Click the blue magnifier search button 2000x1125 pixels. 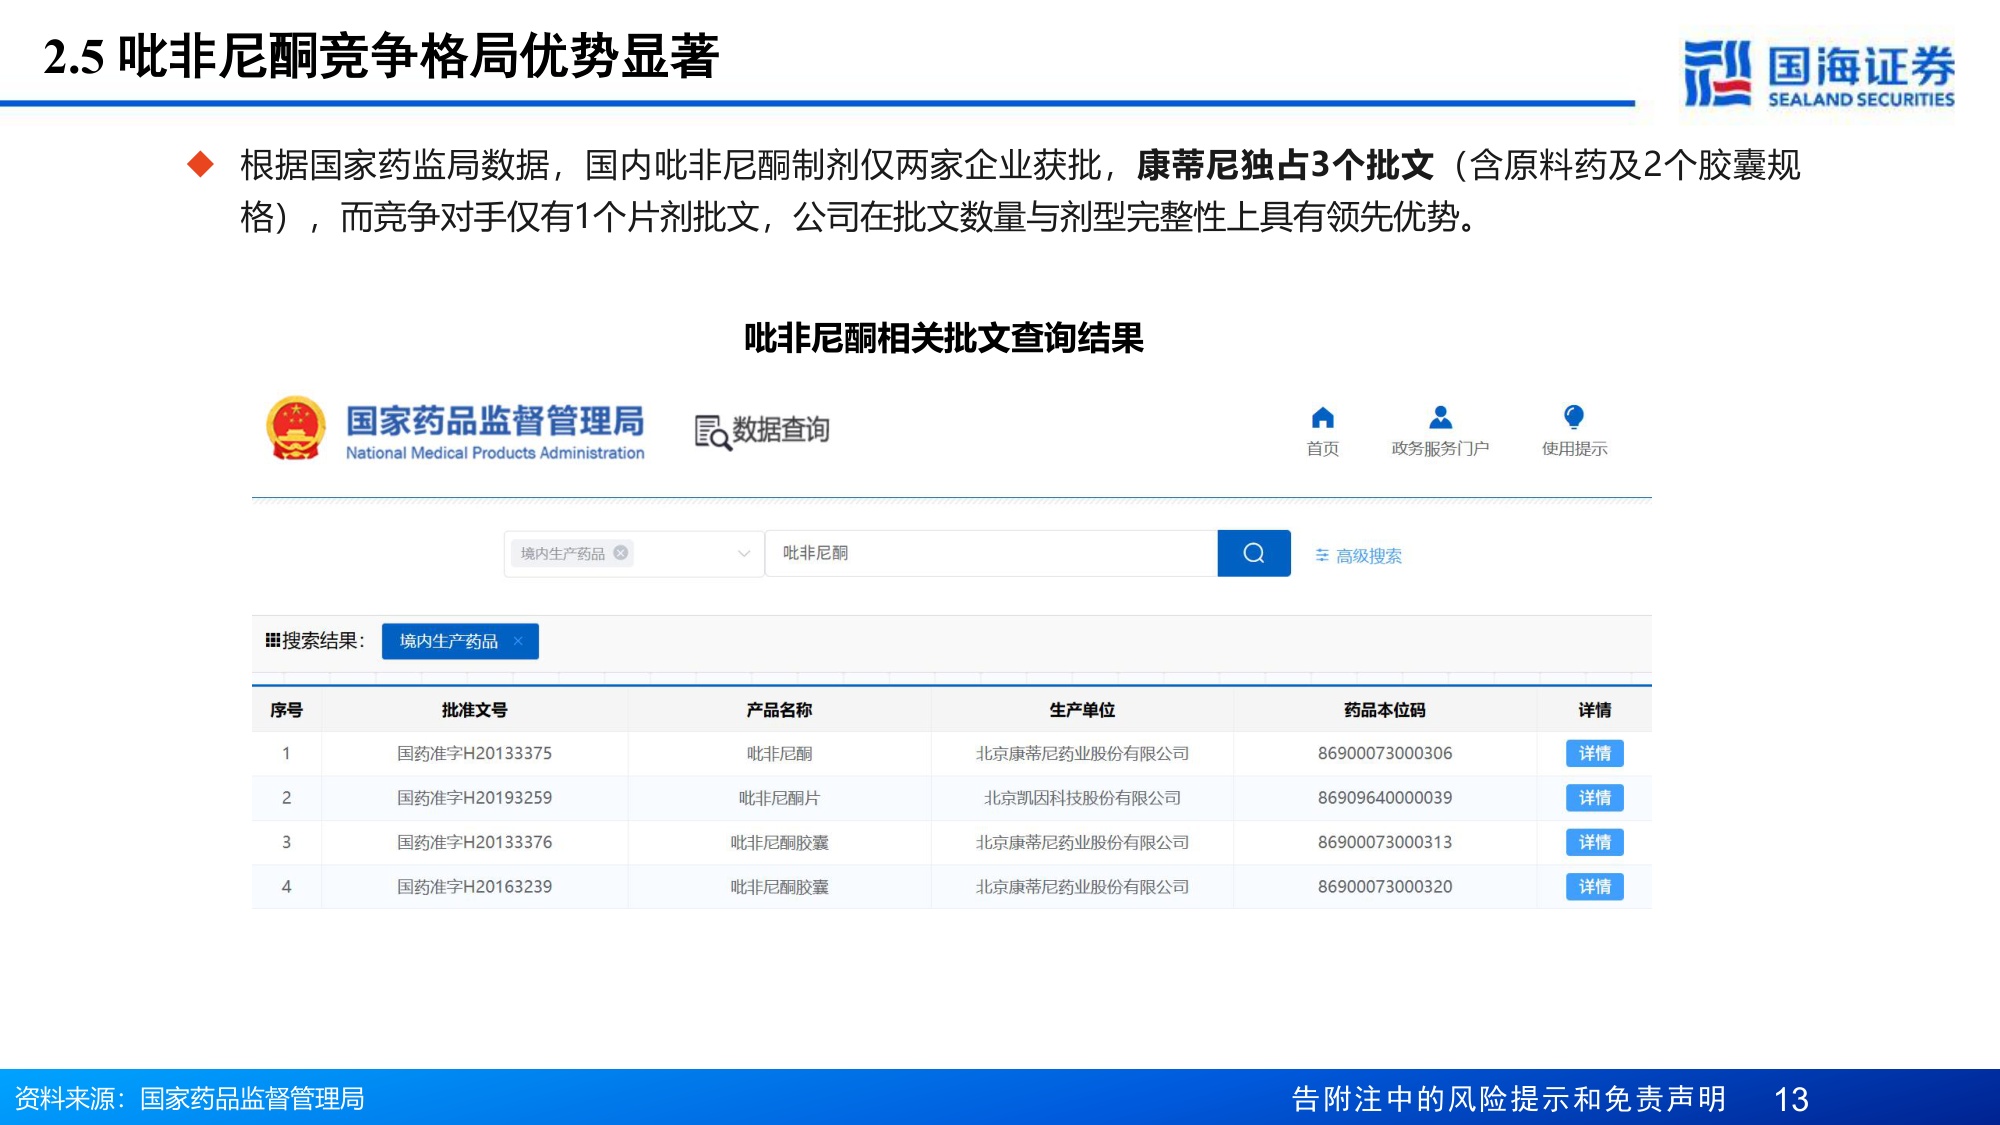coord(1254,553)
